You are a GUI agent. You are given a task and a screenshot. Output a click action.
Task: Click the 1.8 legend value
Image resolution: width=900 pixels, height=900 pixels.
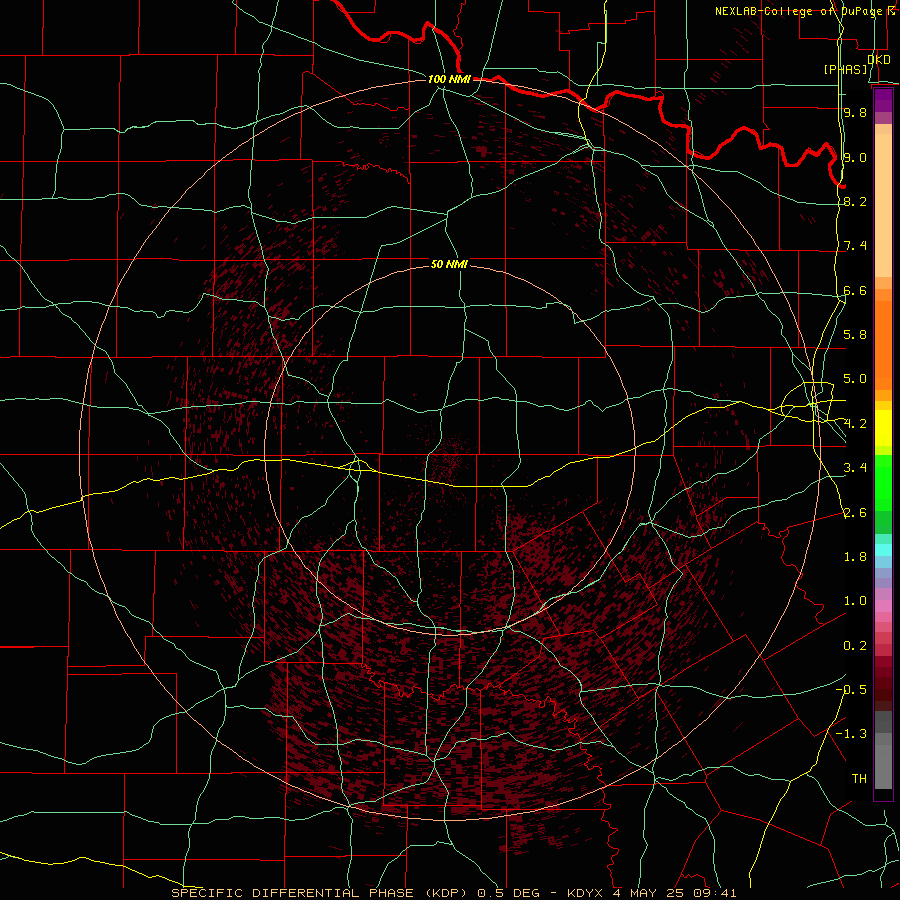click(x=855, y=557)
